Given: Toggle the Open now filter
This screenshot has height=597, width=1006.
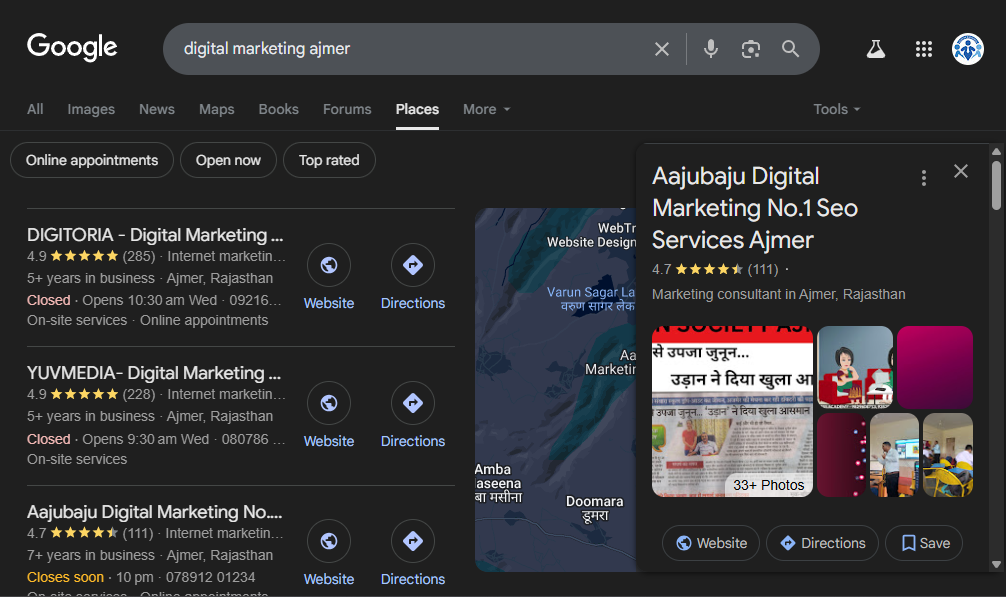Looking at the screenshot, I should [x=228, y=160].
